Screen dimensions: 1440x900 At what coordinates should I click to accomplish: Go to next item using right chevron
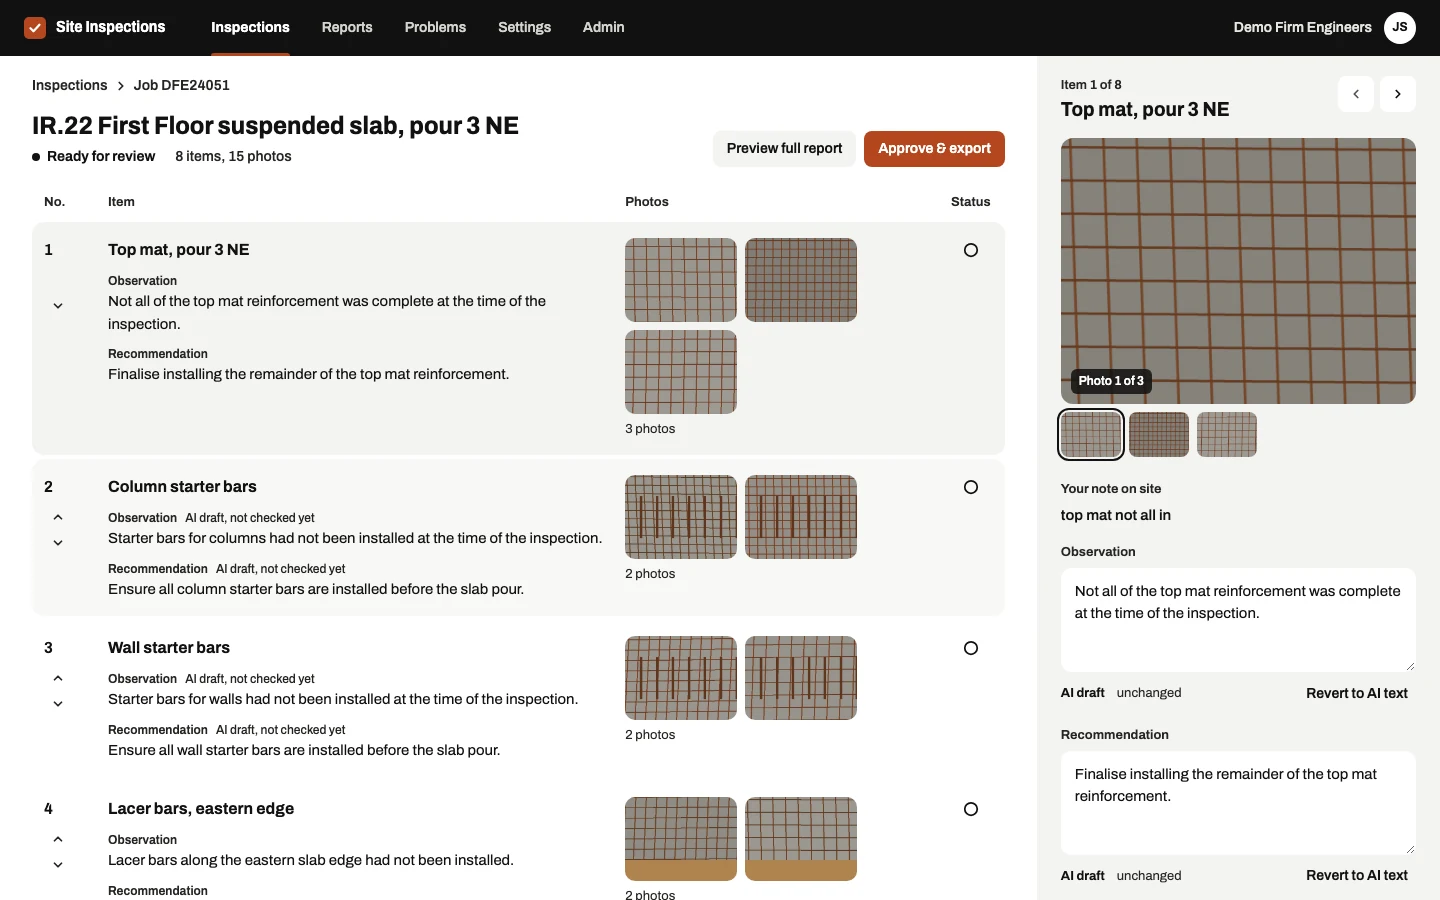pyautogui.click(x=1398, y=94)
